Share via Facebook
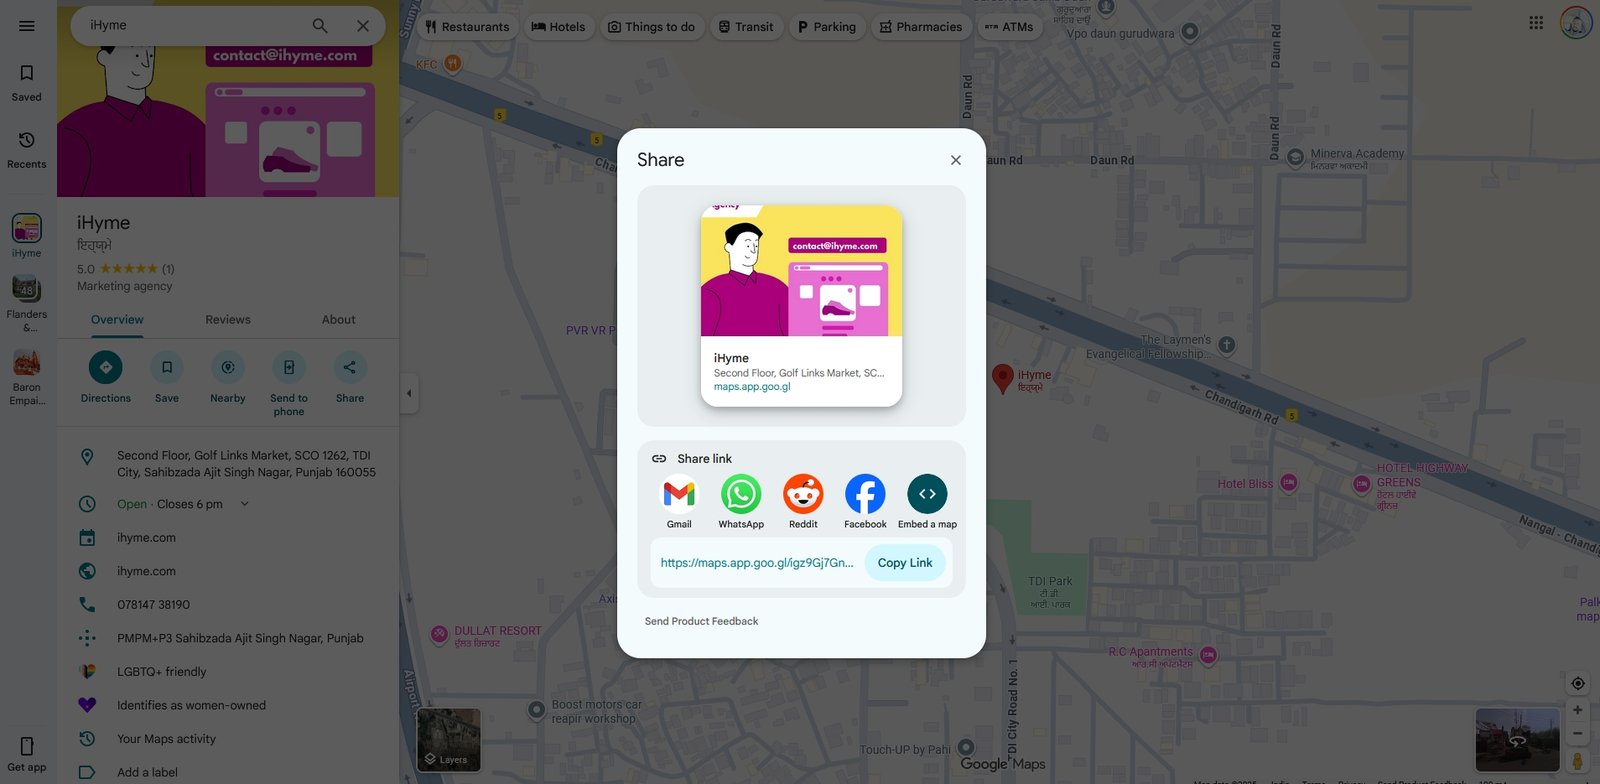 865,494
